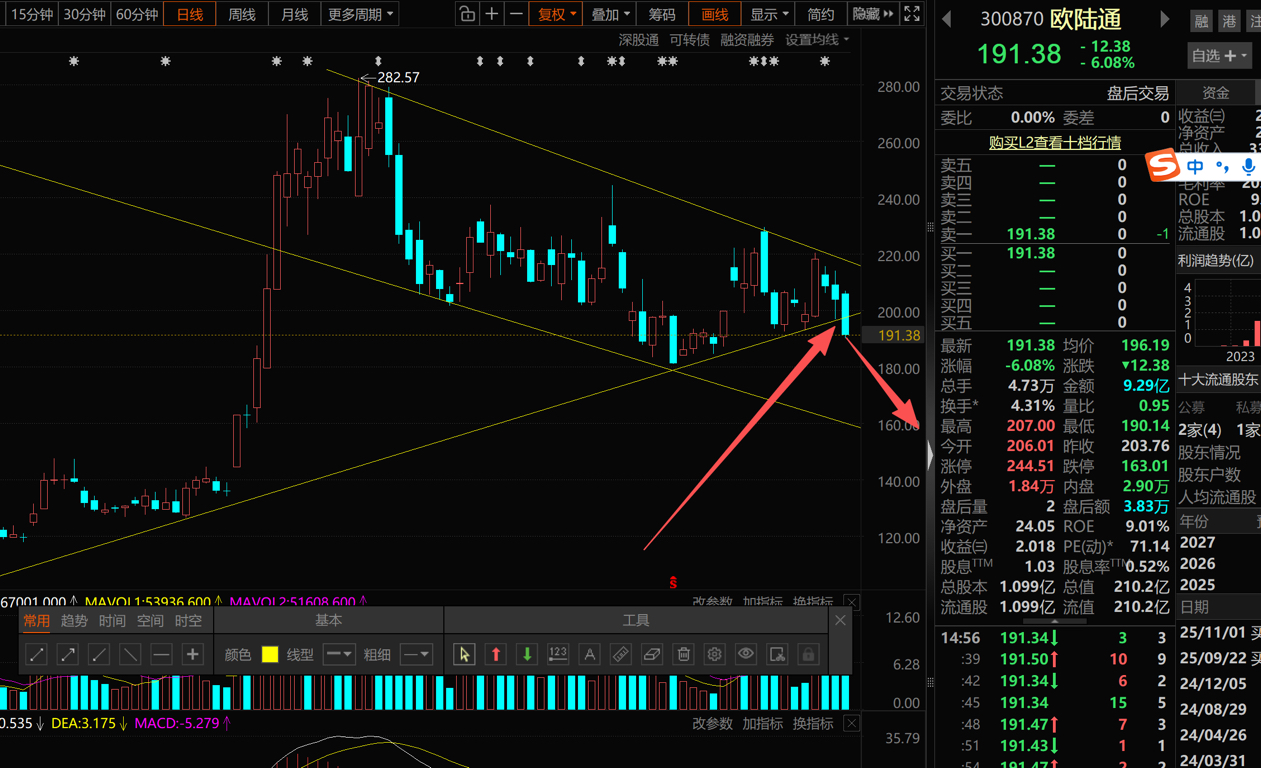Screen dimensions: 1261x768
Task: Select the cursor pointer tool
Action: [463, 655]
